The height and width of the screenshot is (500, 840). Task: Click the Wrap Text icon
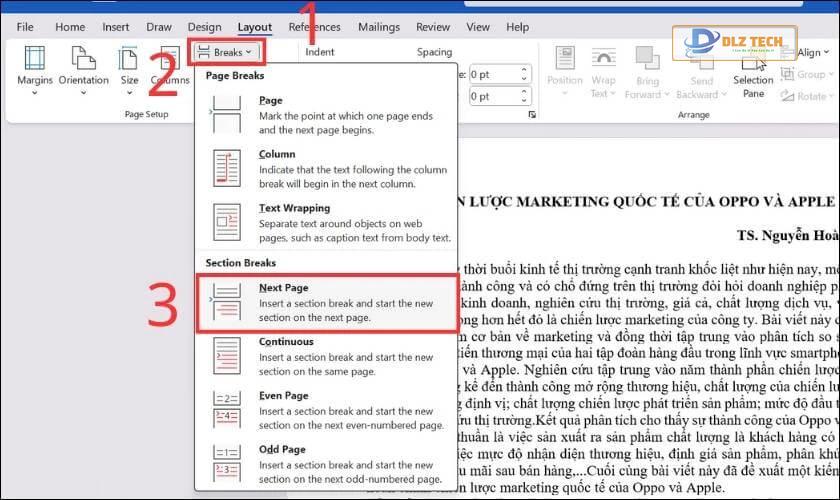pos(603,58)
